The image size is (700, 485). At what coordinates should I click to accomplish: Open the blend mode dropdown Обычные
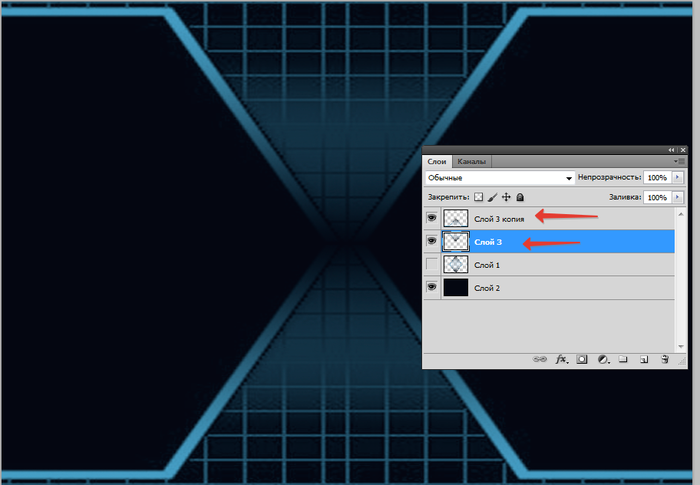[x=500, y=178]
